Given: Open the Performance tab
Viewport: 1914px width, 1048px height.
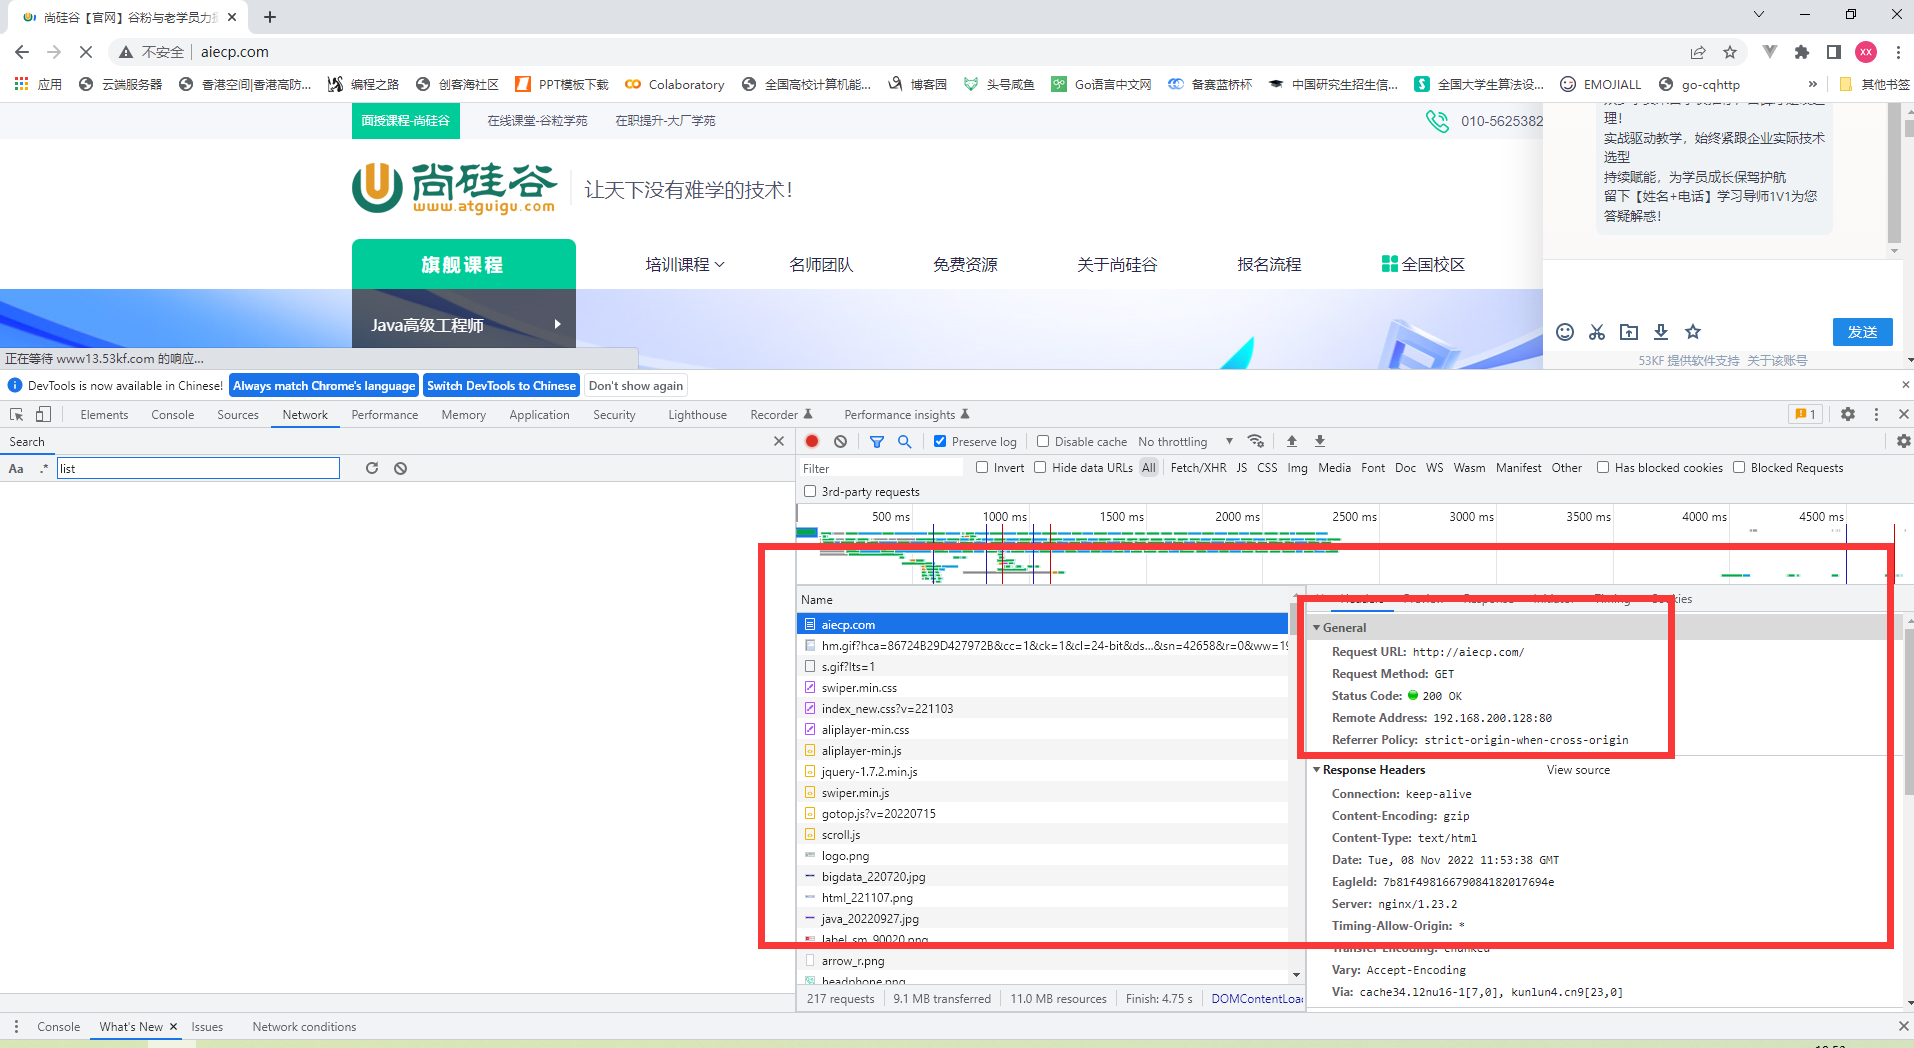Looking at the screenshot, I should (385, 414).
